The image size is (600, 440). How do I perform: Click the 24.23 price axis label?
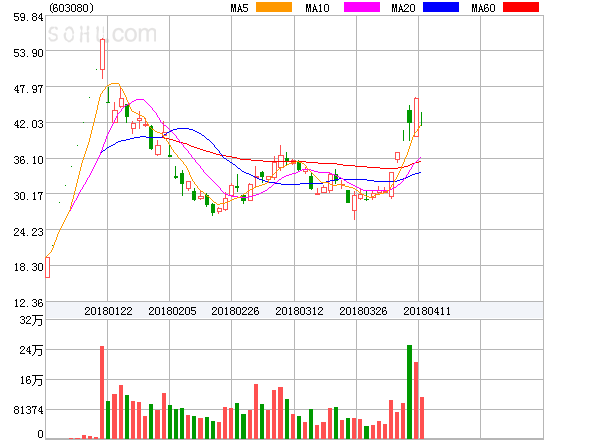[28, 232]
